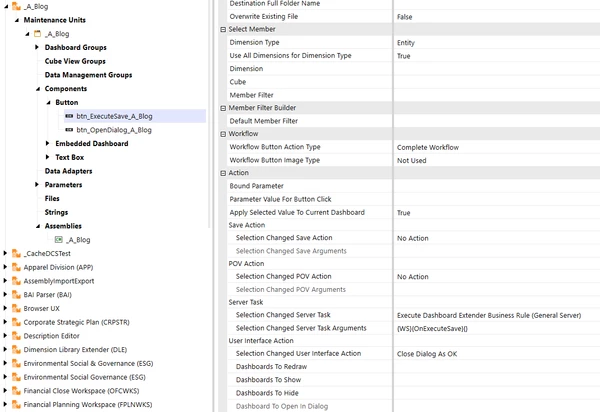Click the Browser UX workspace icon
Screen dimensions: 600x412
(x=16, y=308)
